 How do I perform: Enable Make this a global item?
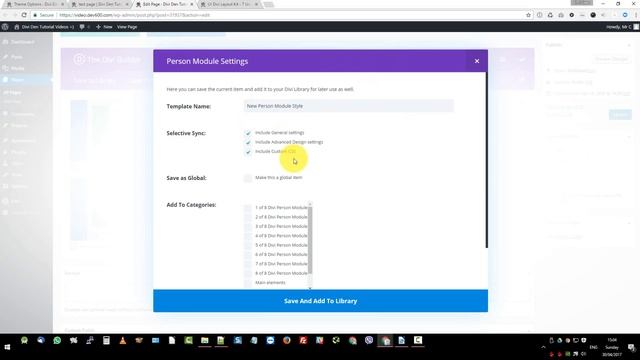248,178
